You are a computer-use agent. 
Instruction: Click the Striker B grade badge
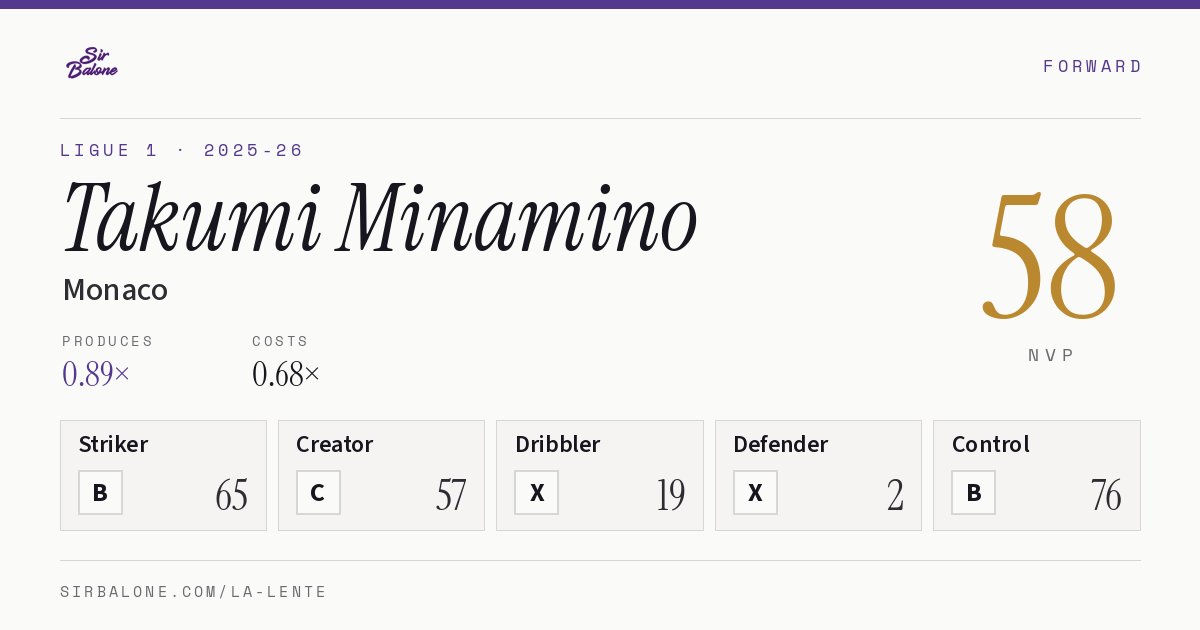100,492
